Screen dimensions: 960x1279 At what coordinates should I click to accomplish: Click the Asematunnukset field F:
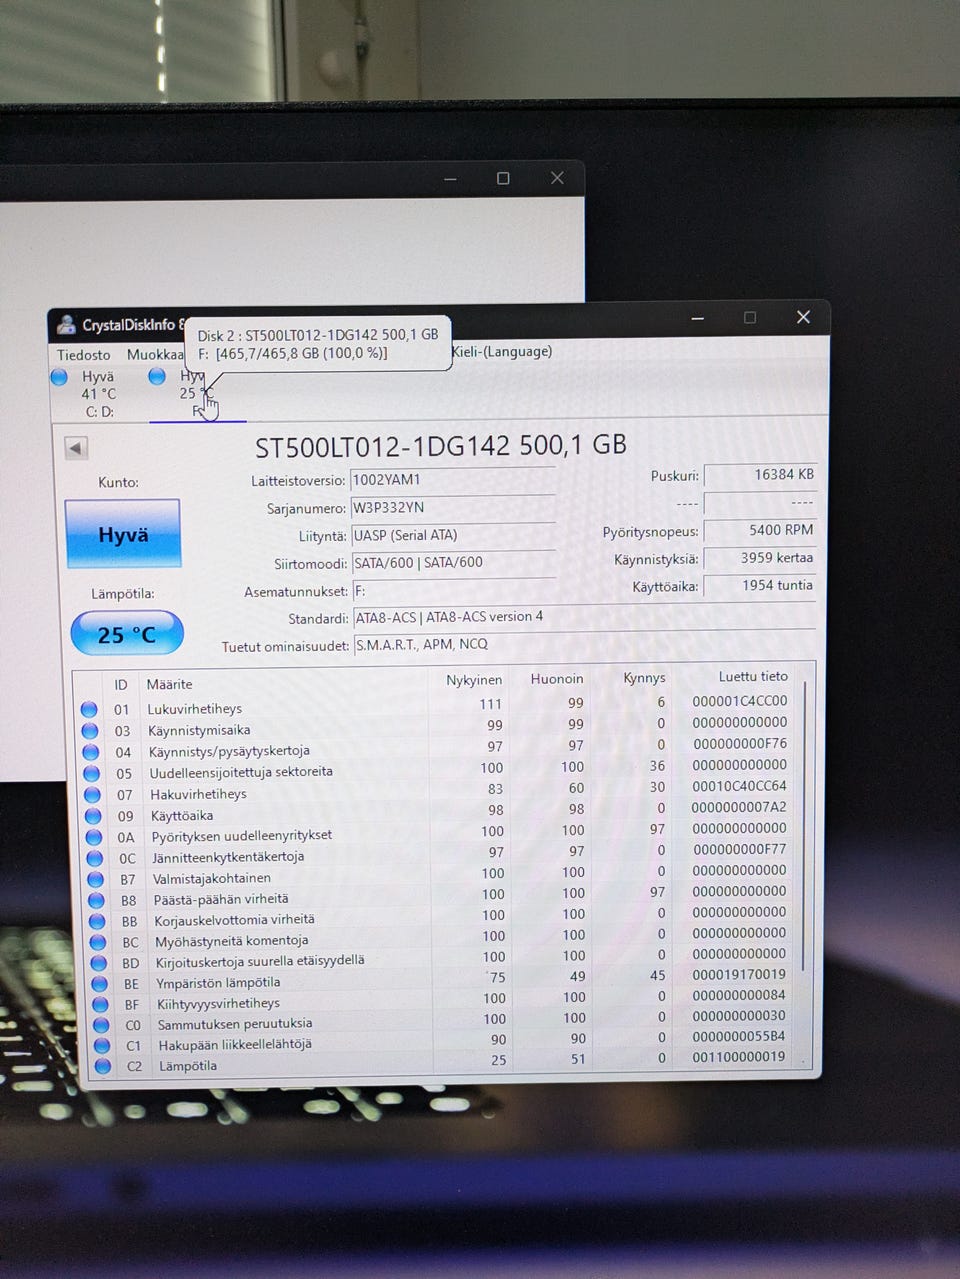click(x=453, y=591)
